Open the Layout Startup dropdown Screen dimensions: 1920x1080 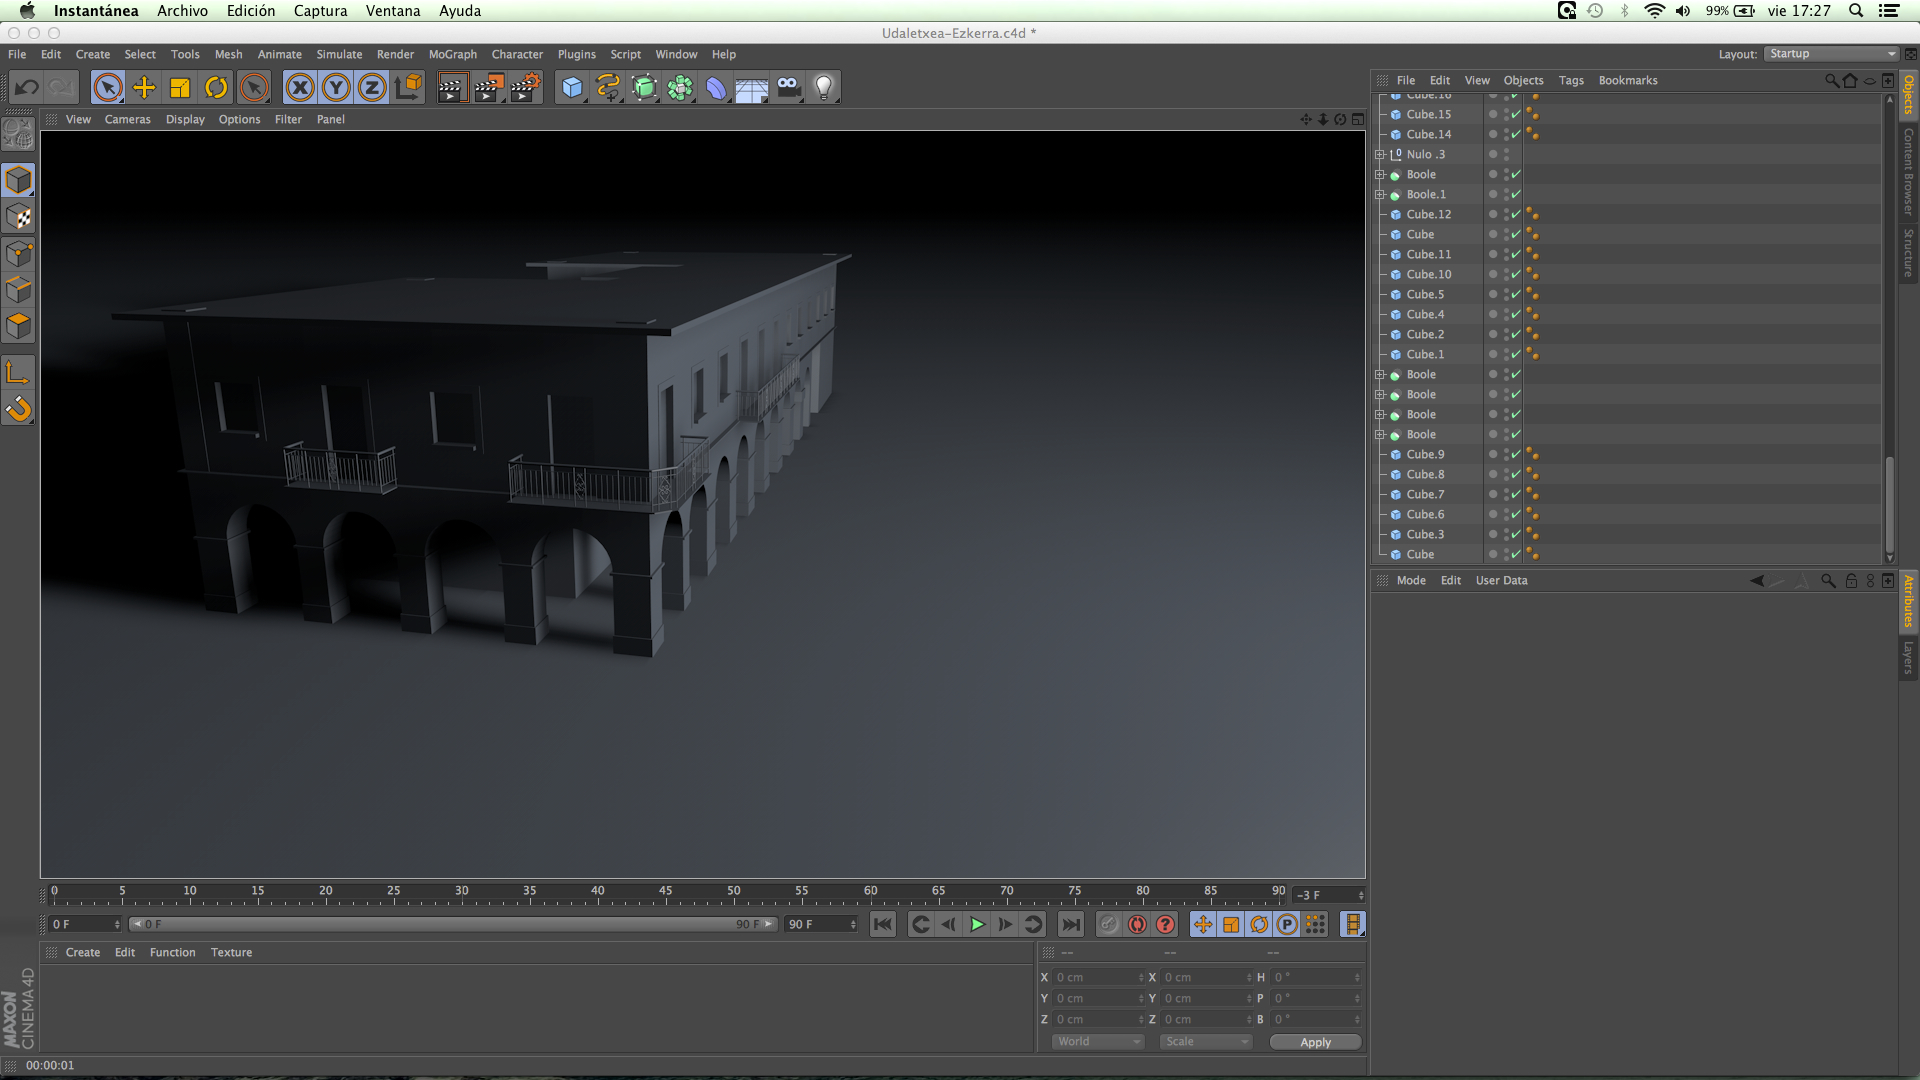(1832, 54)
